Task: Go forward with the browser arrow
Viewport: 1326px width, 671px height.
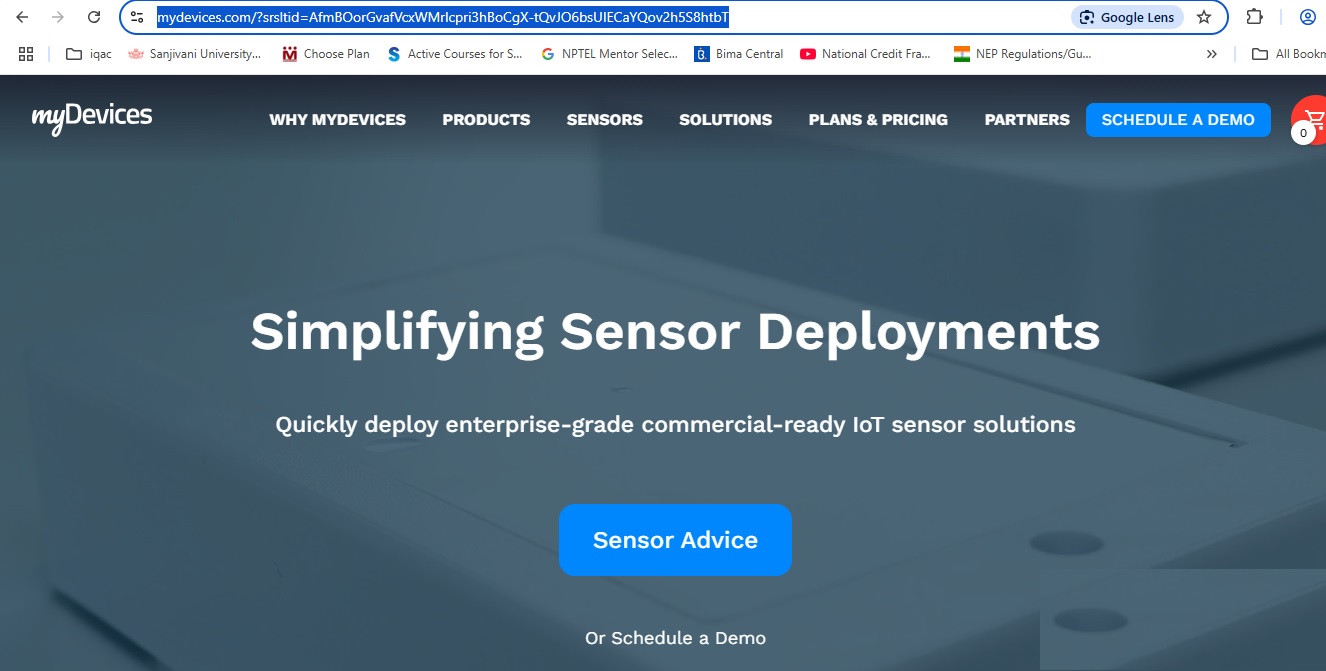Action: [x=58, y=17]
